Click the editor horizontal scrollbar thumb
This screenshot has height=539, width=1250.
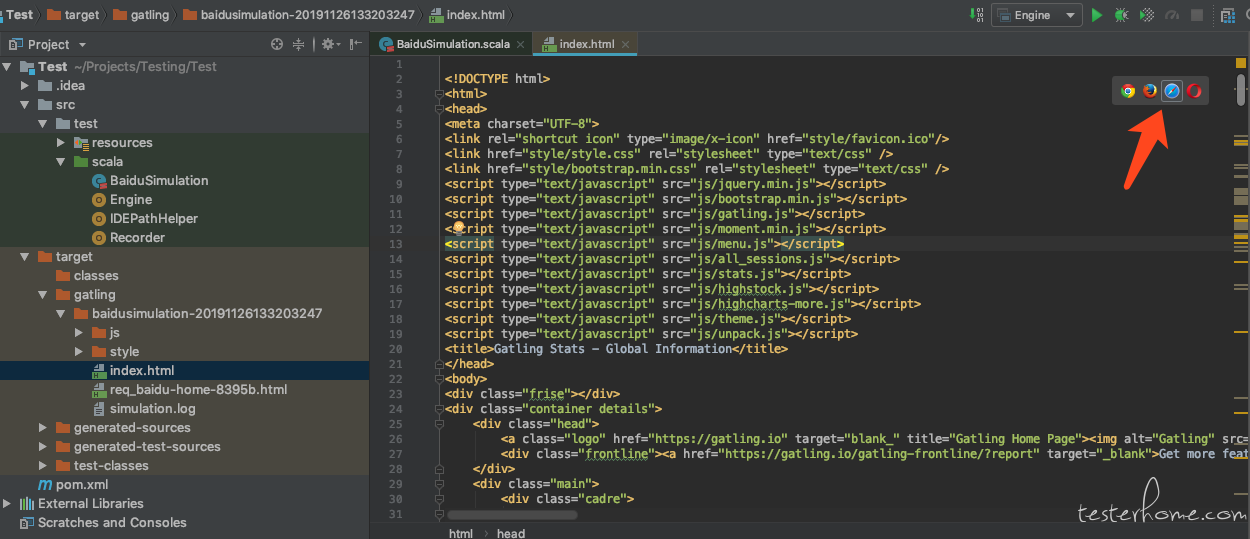(512, 515)
